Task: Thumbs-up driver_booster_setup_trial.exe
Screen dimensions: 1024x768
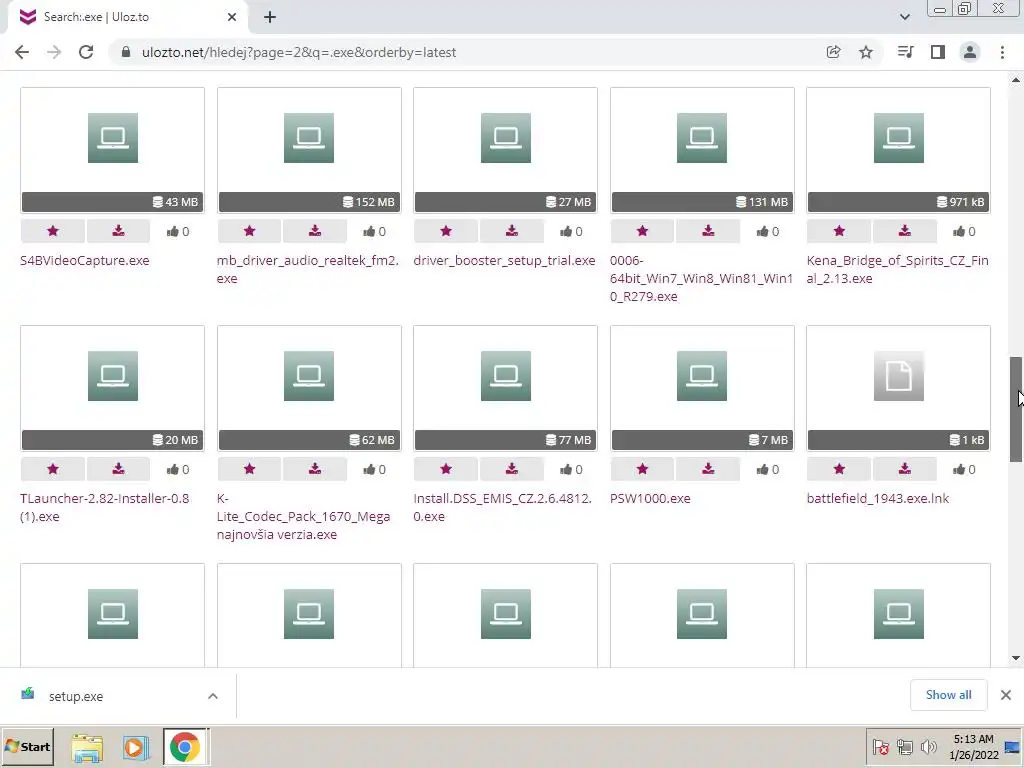Action: [571, 231]
